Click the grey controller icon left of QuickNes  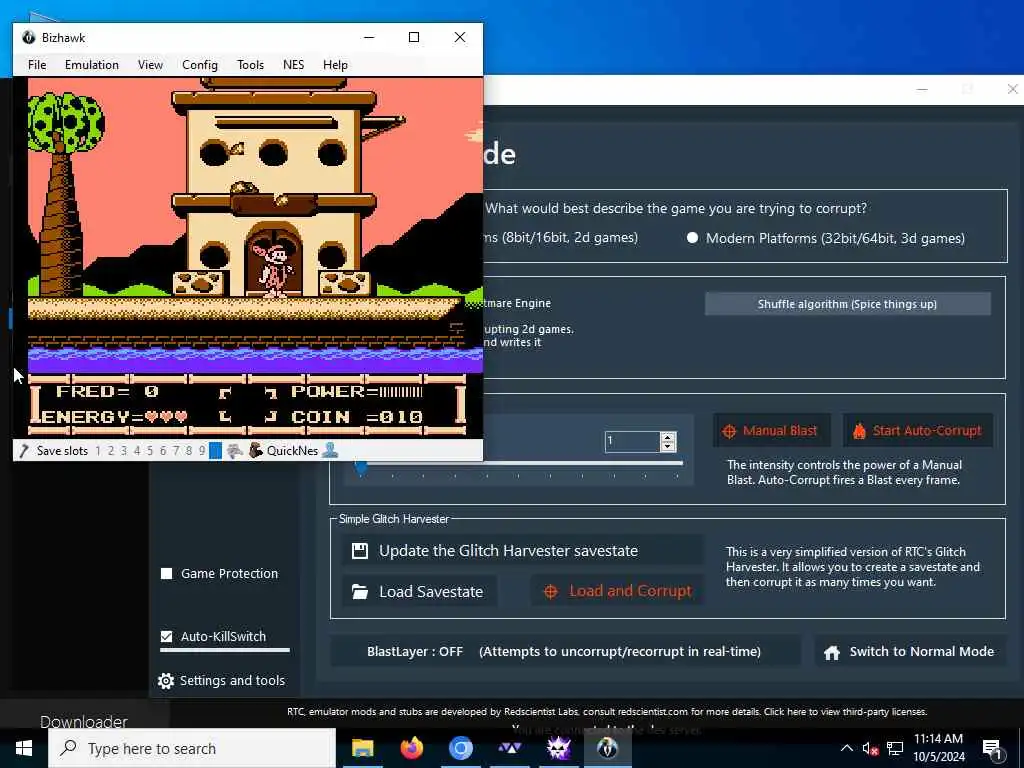point(234,451)
